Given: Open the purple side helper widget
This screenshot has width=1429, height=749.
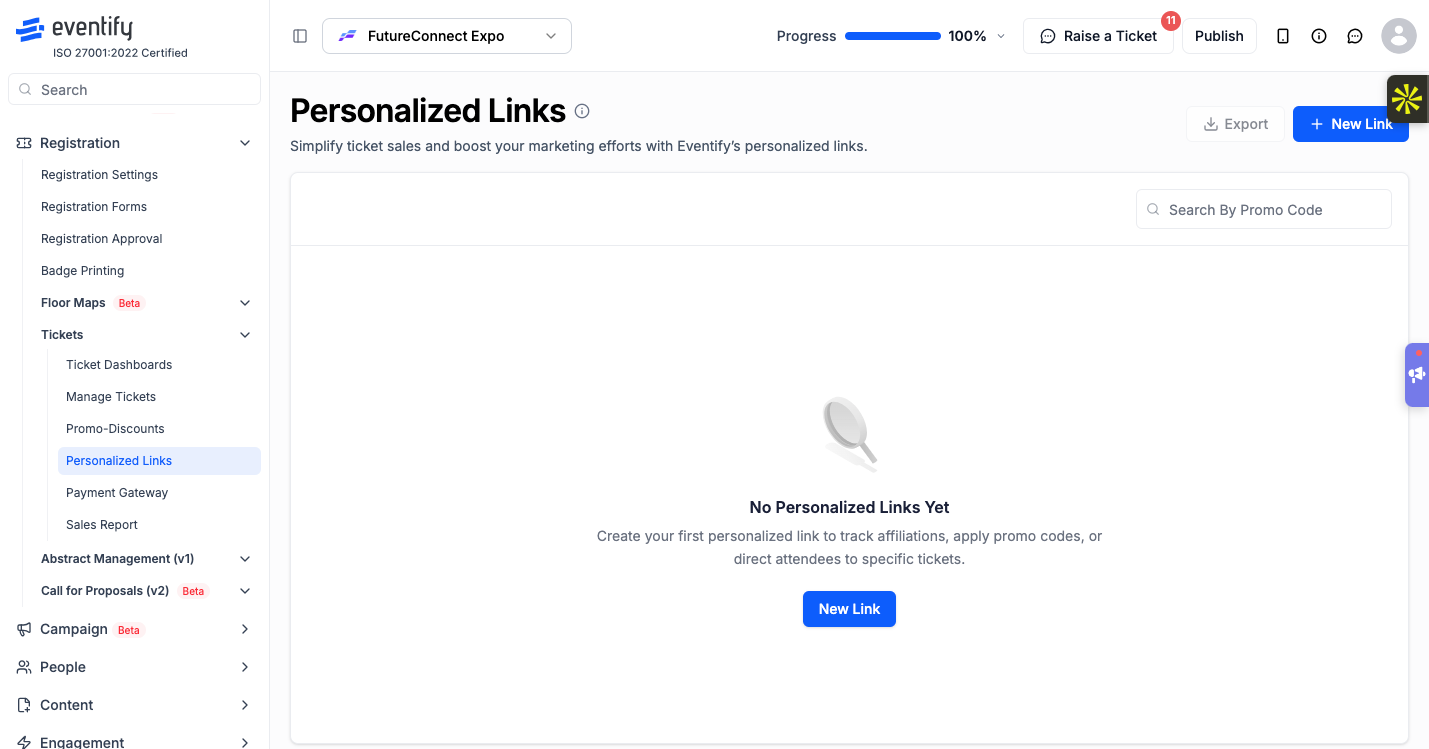Looking at the screenshot, I should (1417, 375).
